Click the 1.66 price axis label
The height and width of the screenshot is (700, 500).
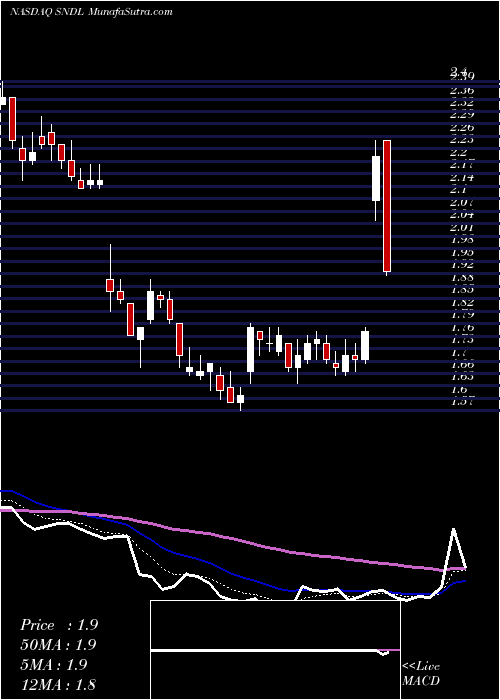click(462, 365)
